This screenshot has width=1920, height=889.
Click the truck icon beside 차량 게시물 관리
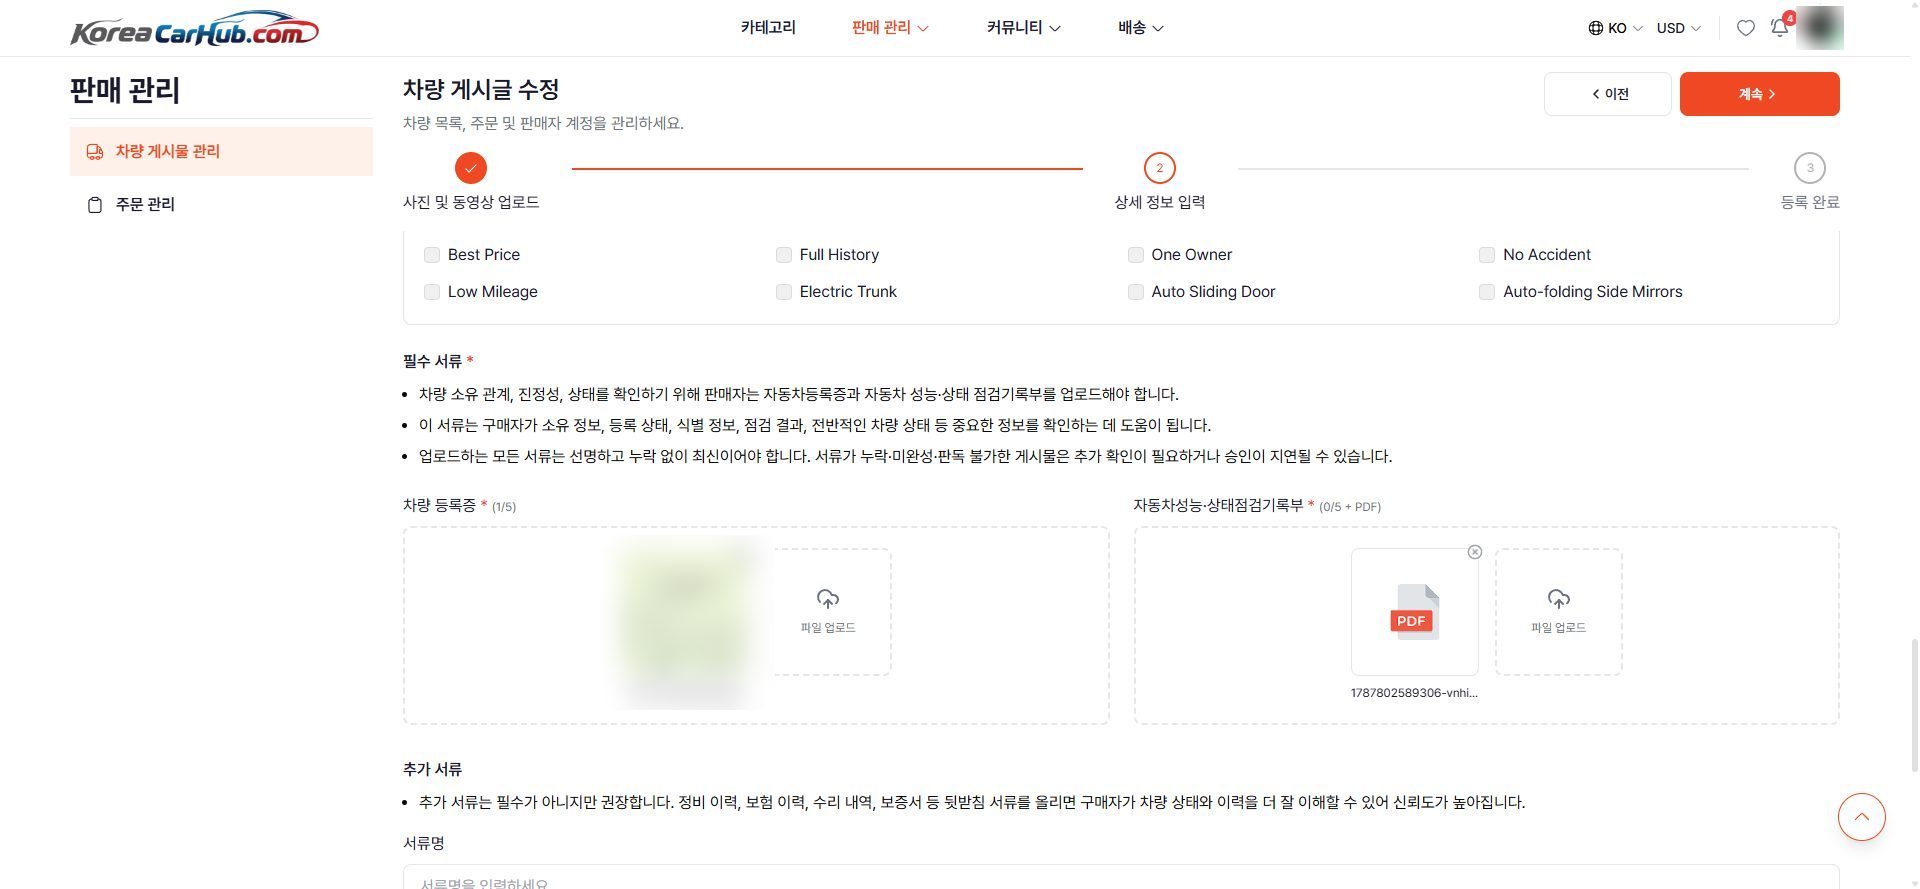[95, 152]
